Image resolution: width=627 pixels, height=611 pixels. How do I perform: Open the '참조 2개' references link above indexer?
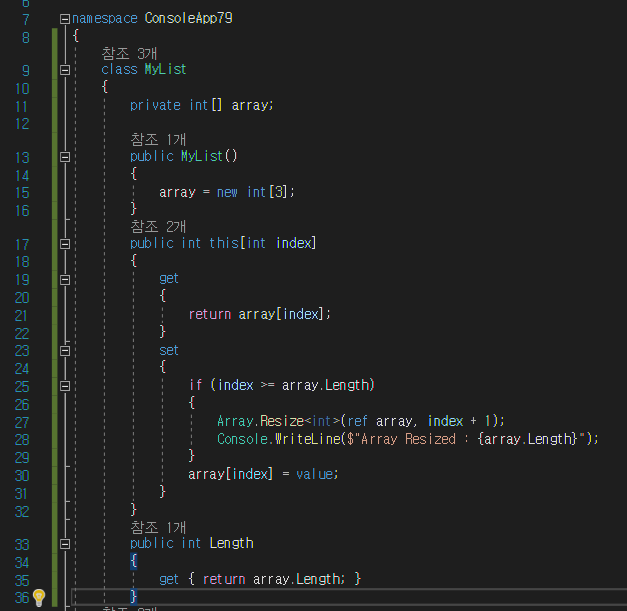coord(158,227)
